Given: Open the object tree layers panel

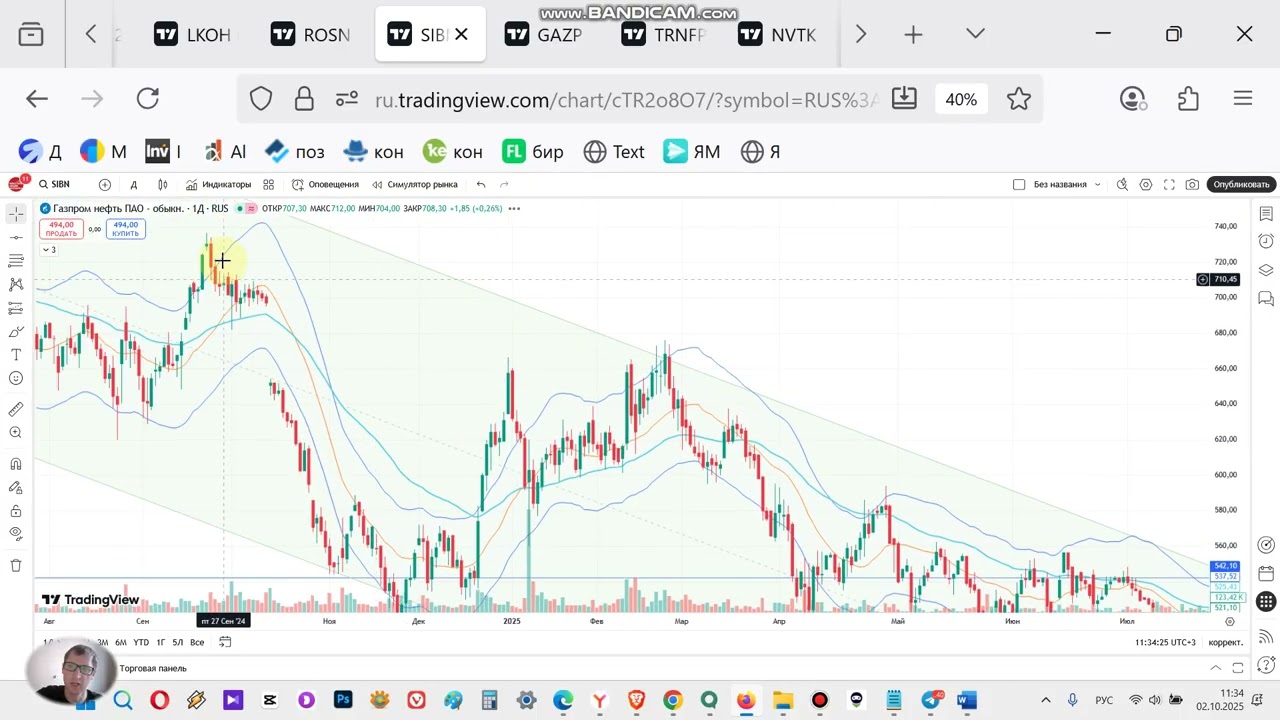Looking at the screenshot, I should point(1266,270).
